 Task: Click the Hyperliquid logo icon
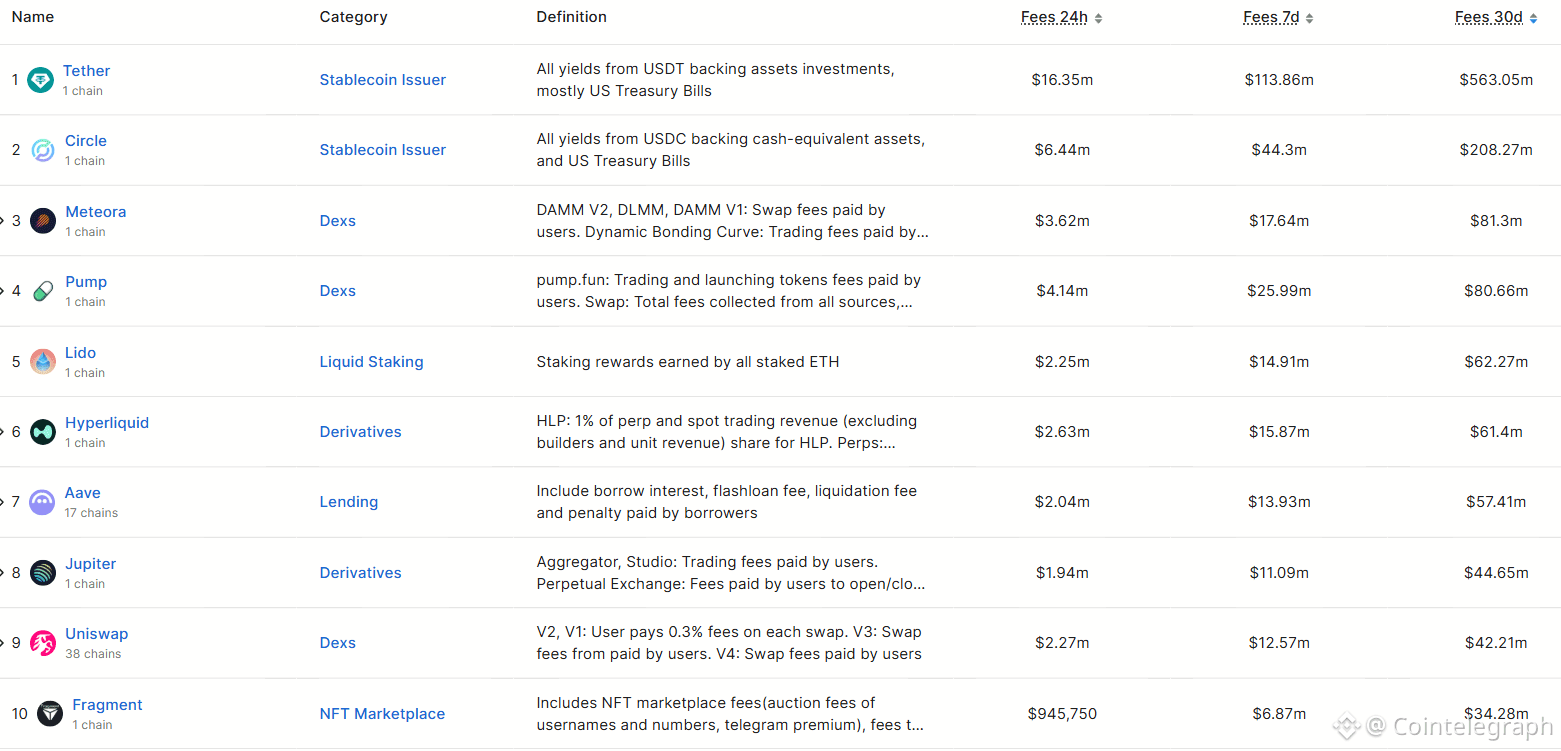[x=43, y=432]
